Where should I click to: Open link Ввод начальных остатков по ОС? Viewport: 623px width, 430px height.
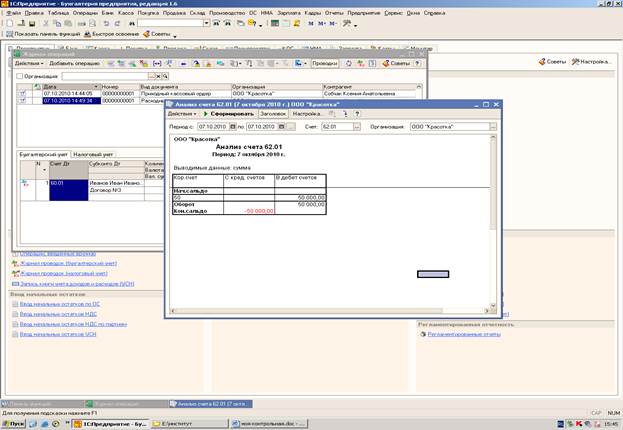60,304
